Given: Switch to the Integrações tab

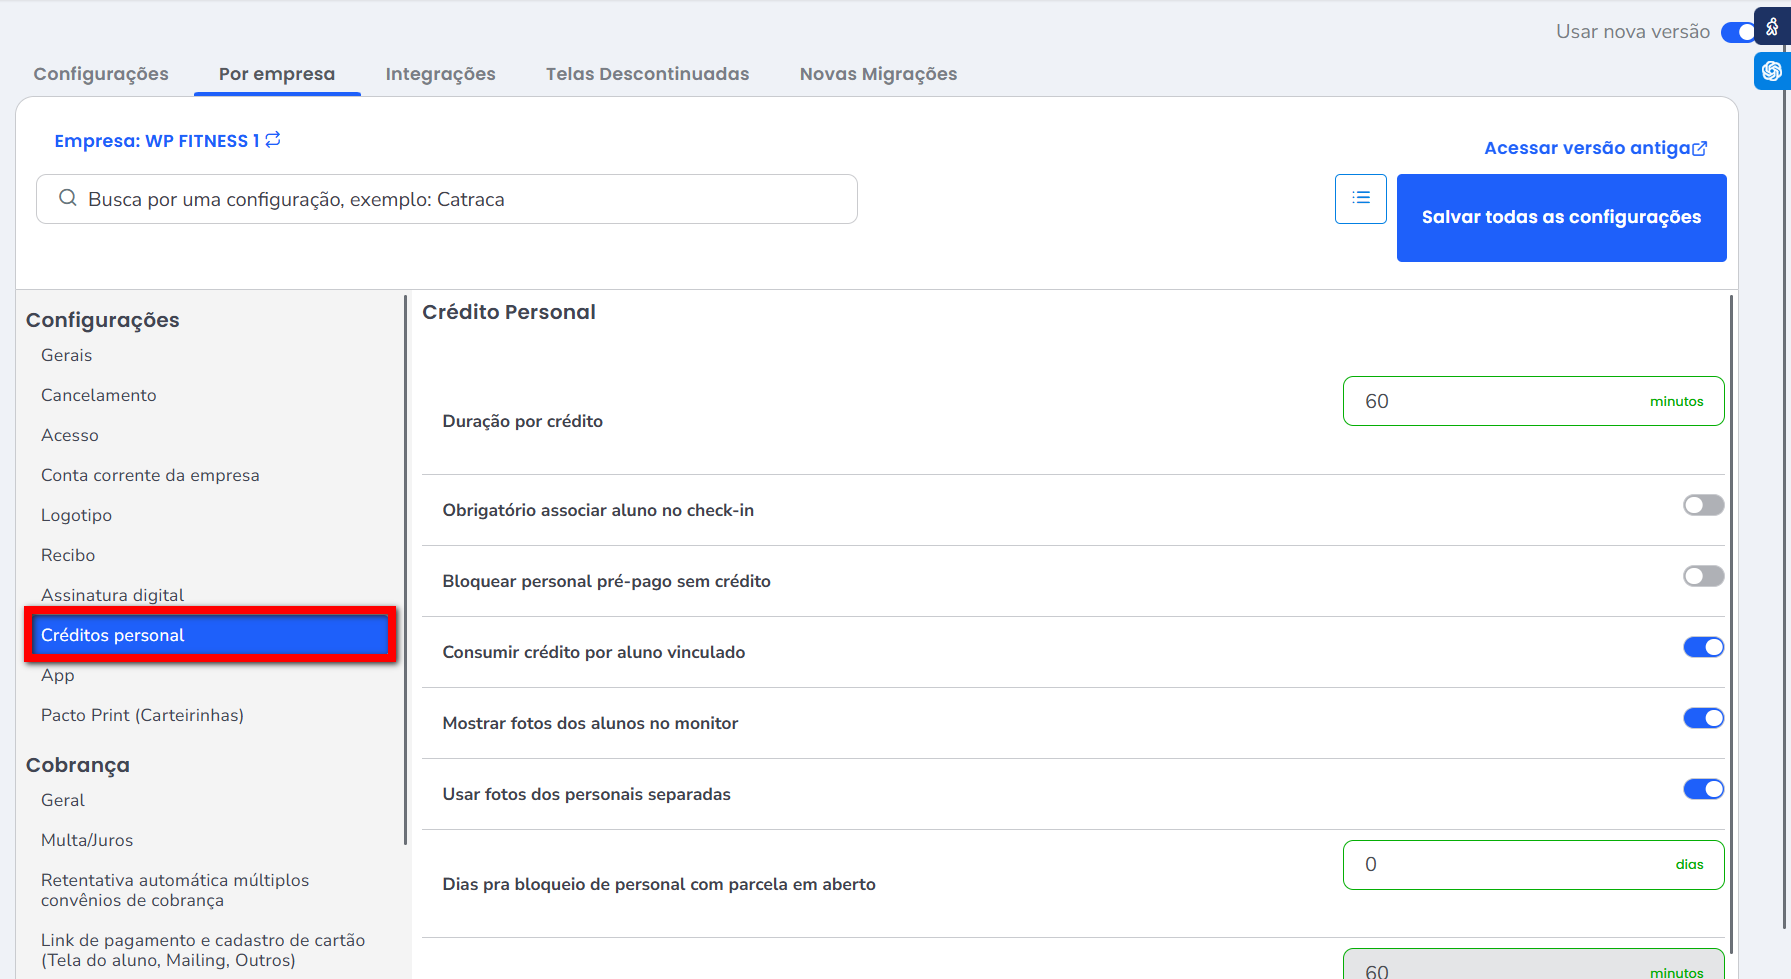Looking at the screenshot, I should click(440, 74).
